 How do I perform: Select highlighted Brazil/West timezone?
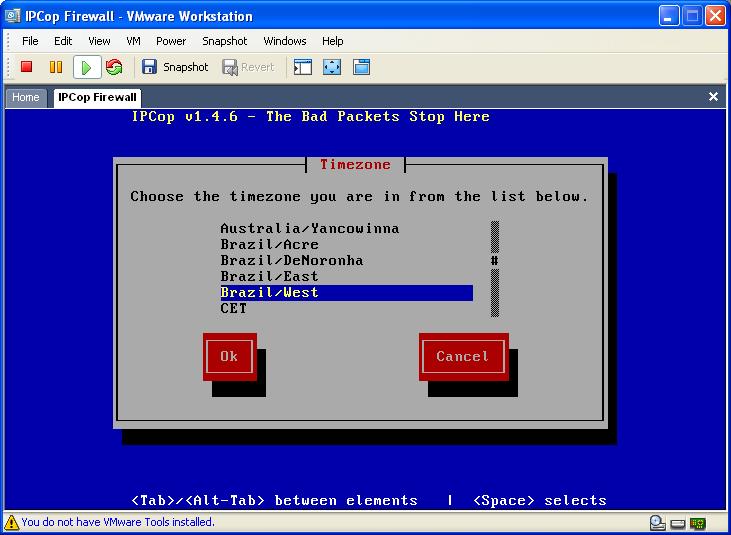[x=347, y=293]
